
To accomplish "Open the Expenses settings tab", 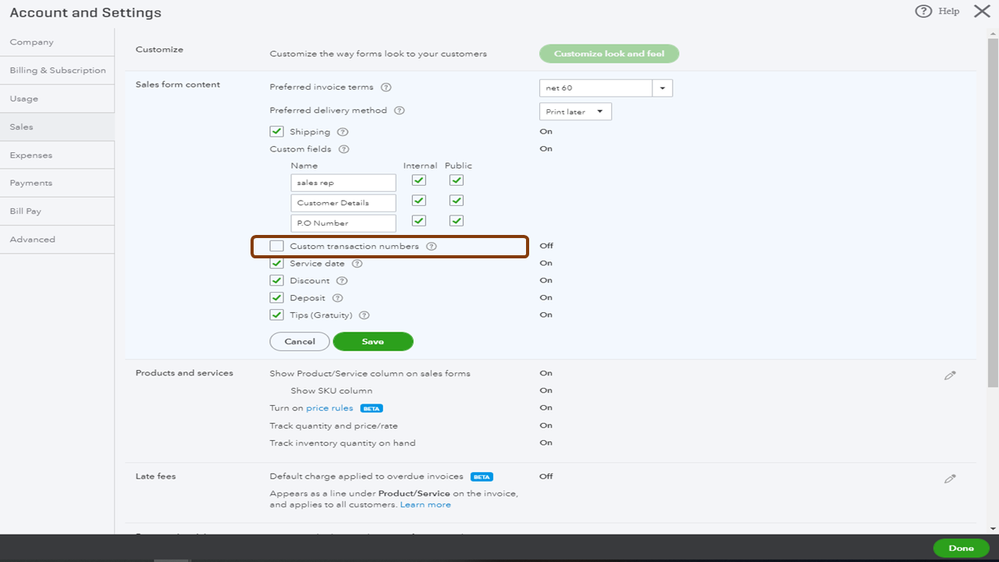I will point(31,155).
